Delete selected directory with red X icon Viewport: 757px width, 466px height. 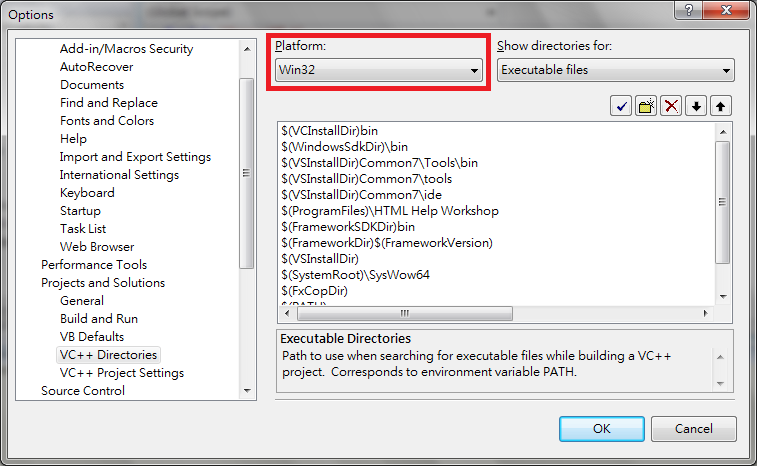coord(672,106)
